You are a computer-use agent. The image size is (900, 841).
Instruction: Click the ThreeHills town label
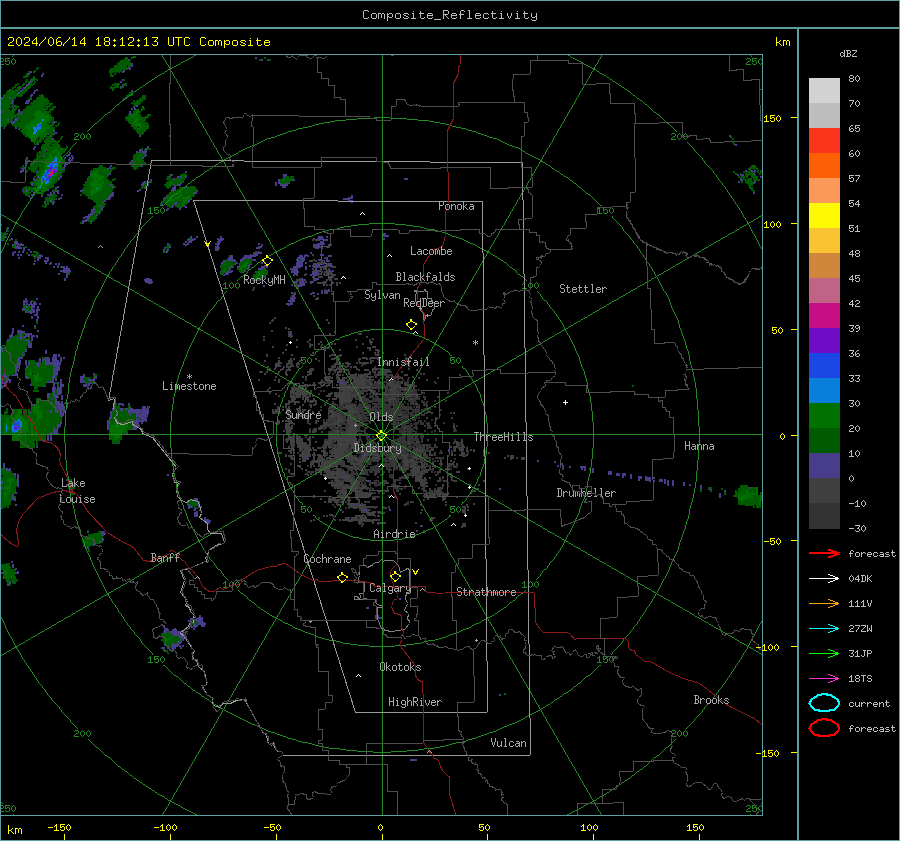(x=503, y=437)
